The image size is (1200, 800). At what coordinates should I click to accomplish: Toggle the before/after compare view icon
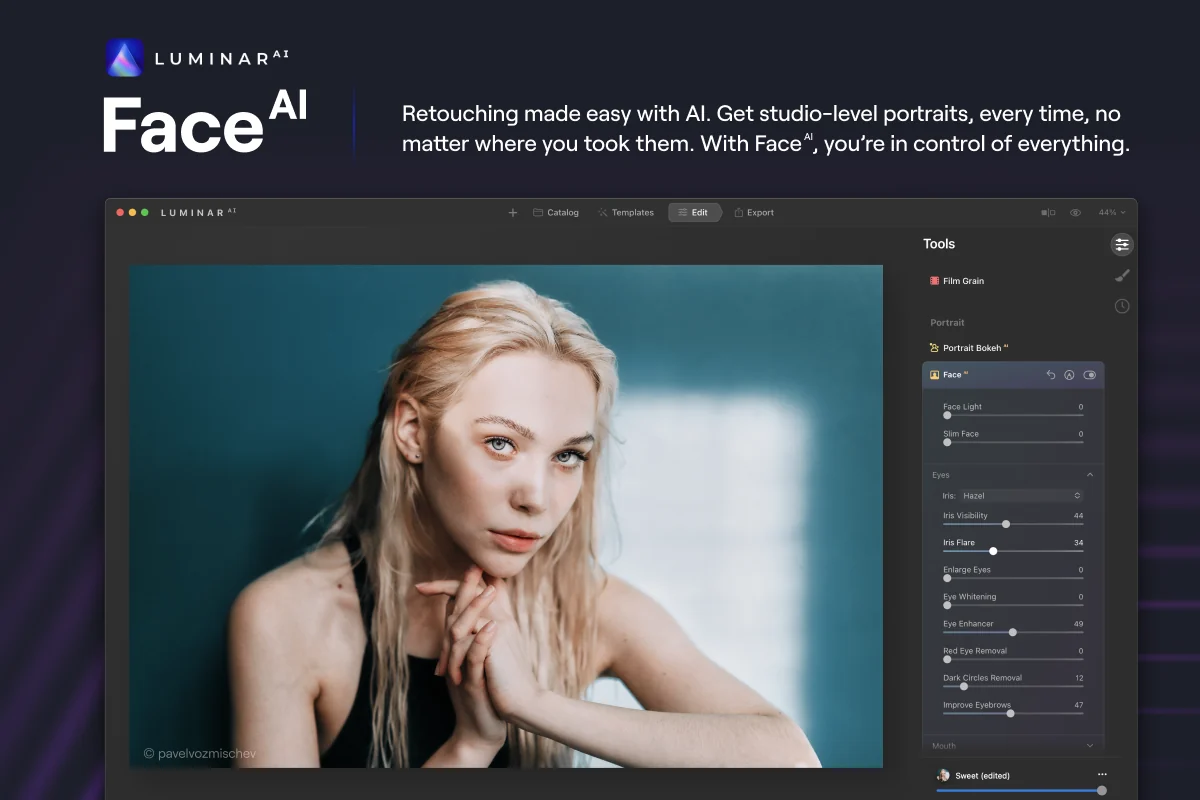[1048, 213]
